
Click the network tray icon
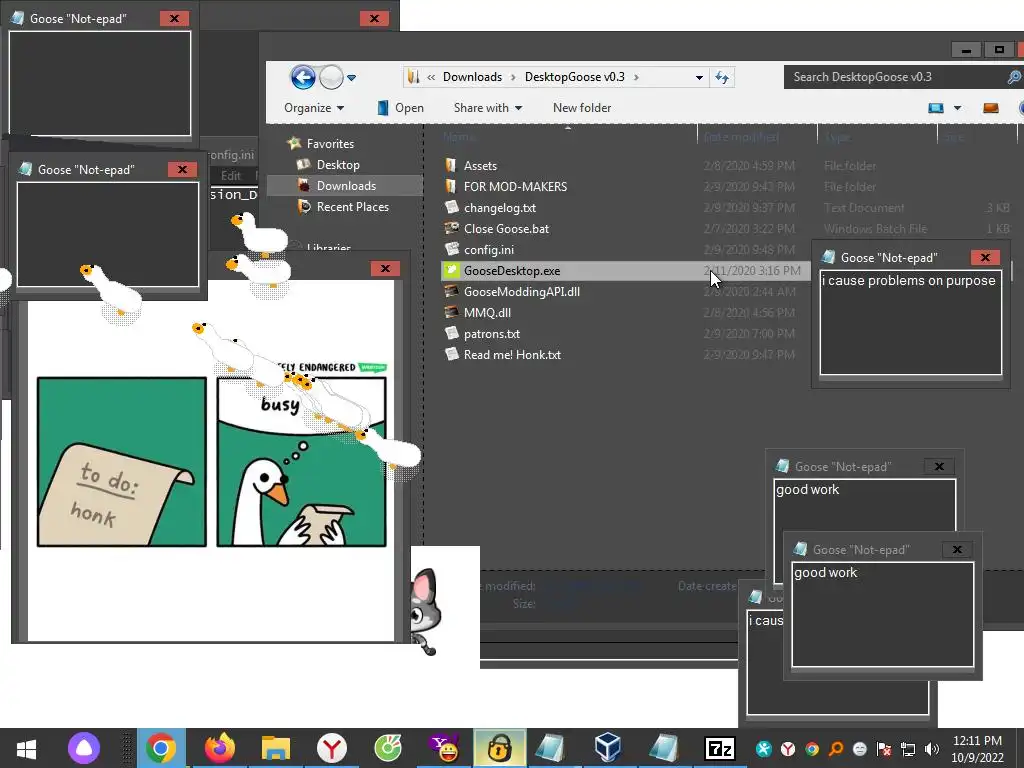coord(908,749)
